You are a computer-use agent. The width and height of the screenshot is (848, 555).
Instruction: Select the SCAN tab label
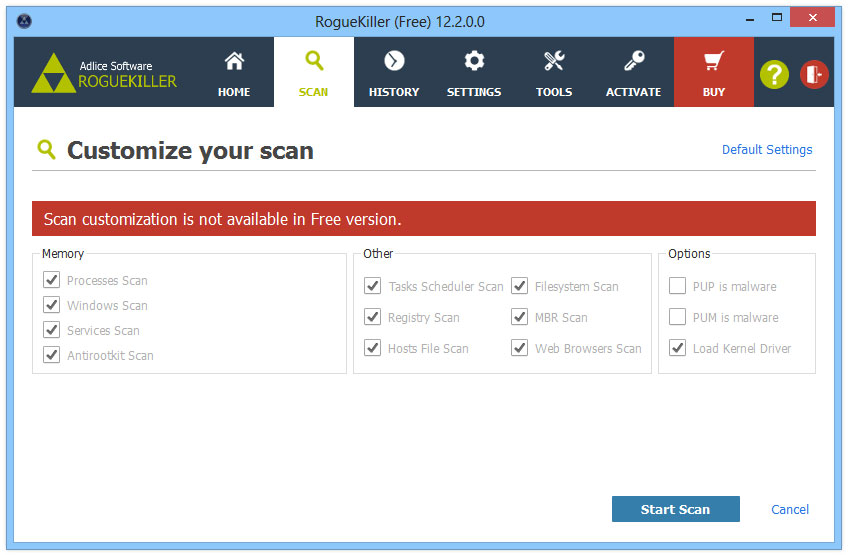point(314,92)
